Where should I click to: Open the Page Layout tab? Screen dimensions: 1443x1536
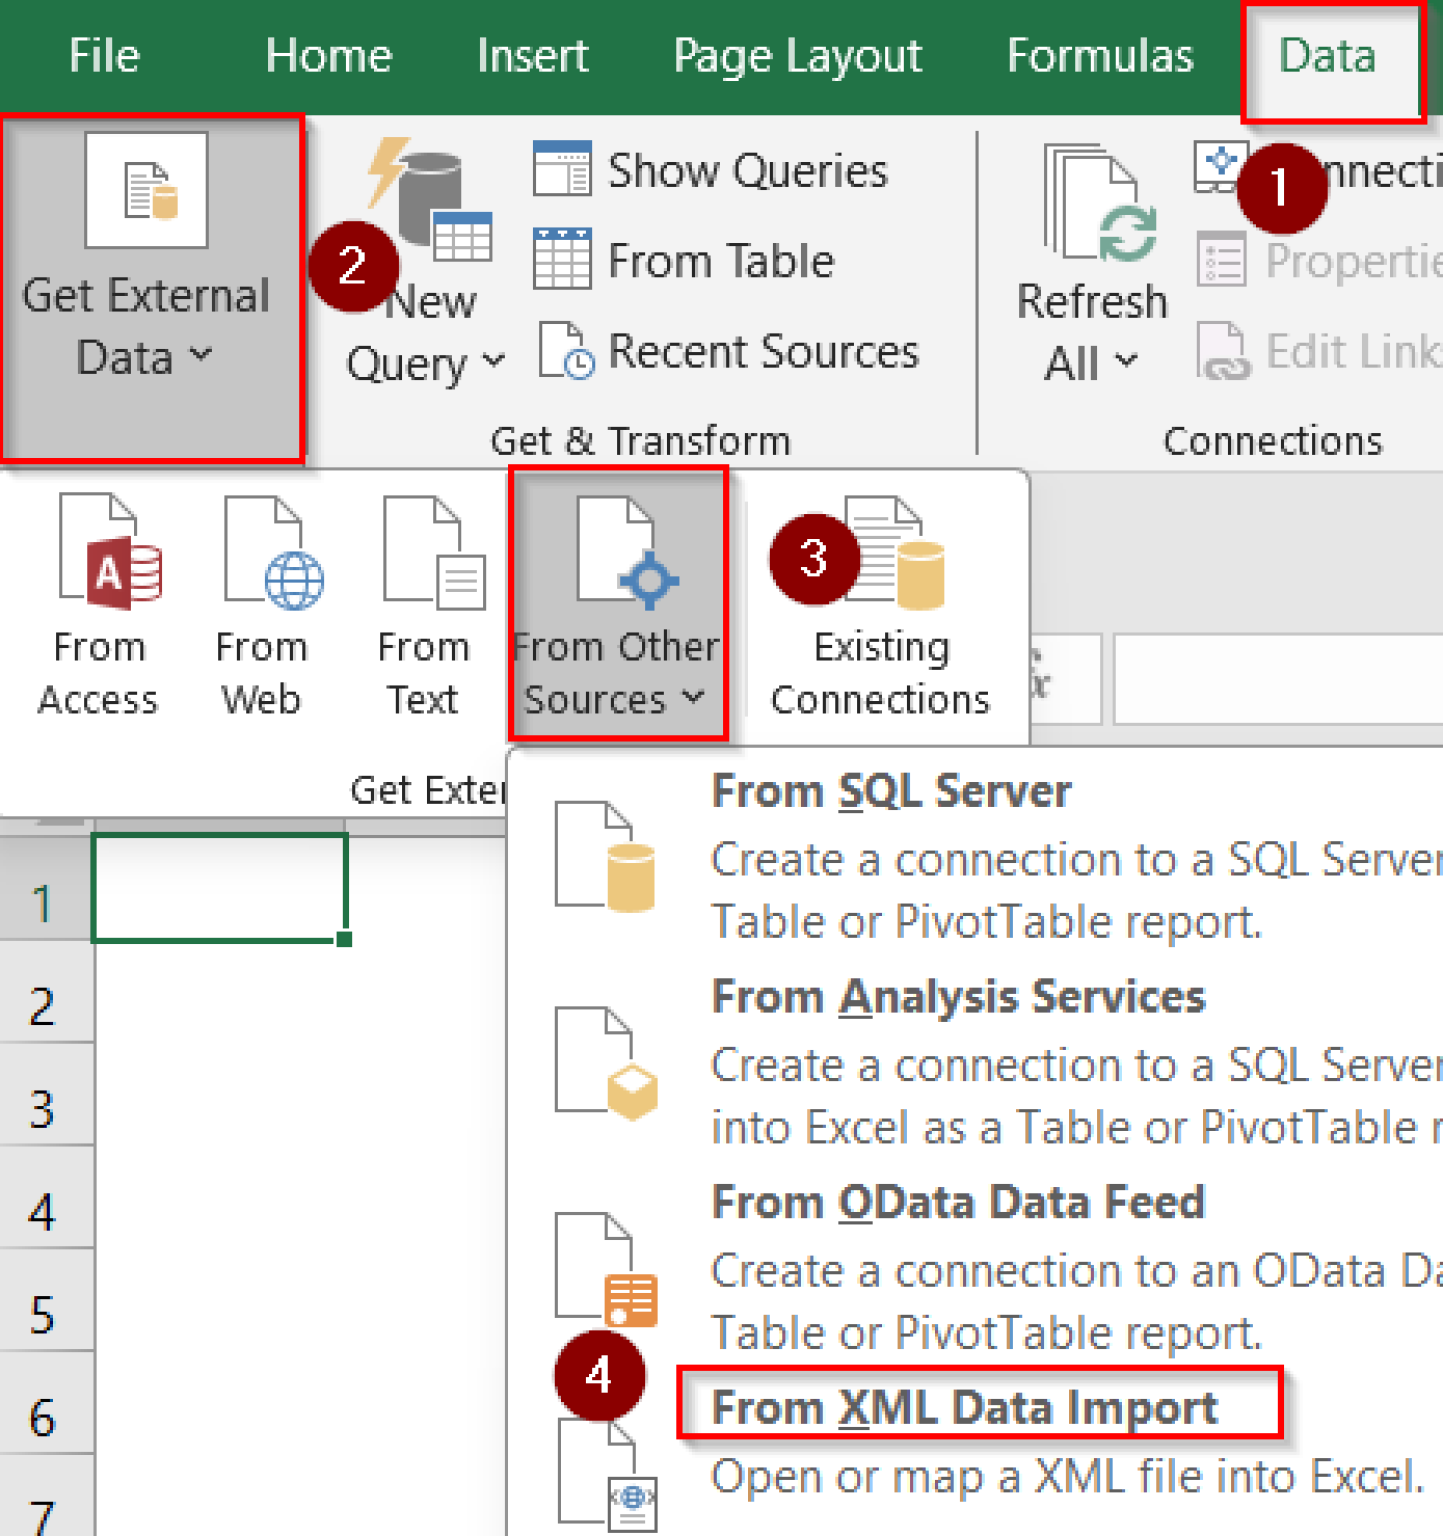[797, 56]
